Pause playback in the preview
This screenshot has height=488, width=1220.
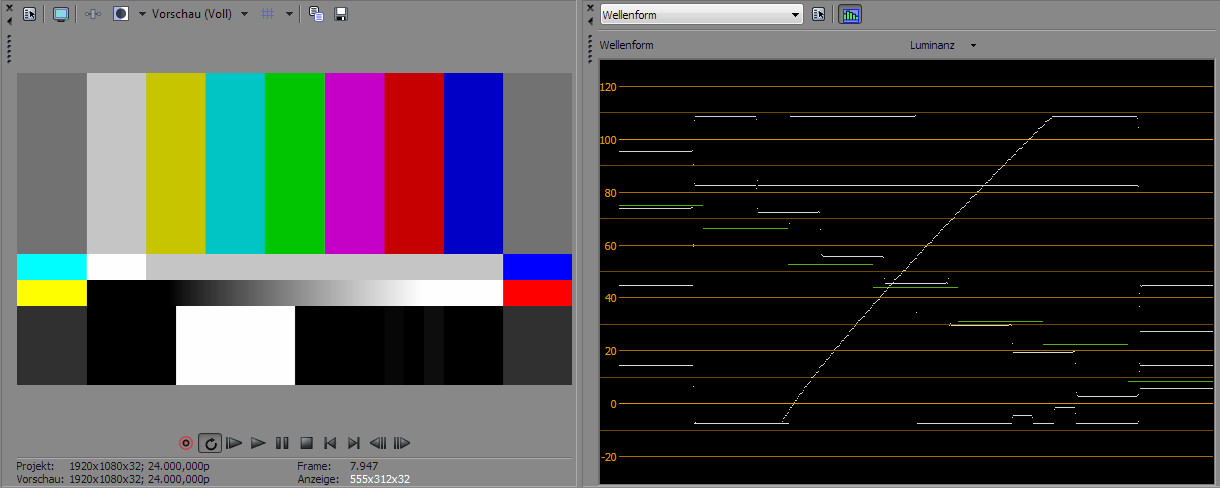pos(282,442)
